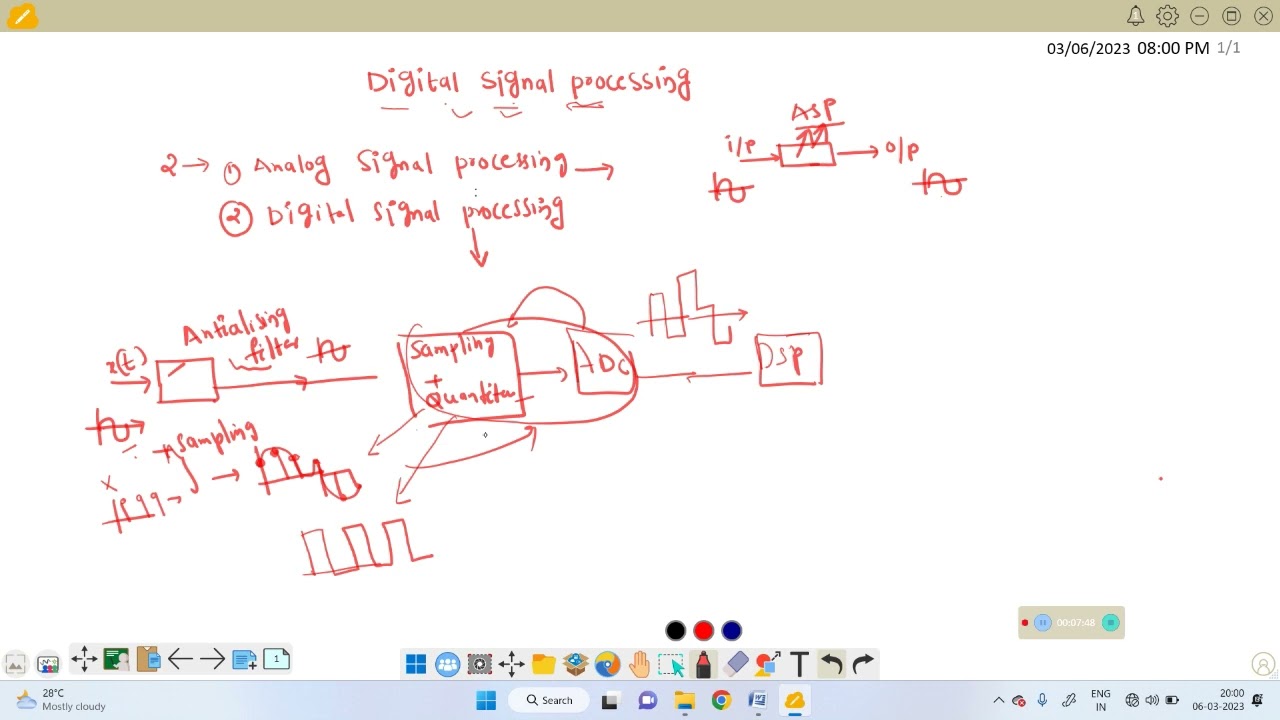Open Google Chrome from the taskbar
Image resolution: width=1280 pixels, height=720 pixels.
[x=721, y=700]
